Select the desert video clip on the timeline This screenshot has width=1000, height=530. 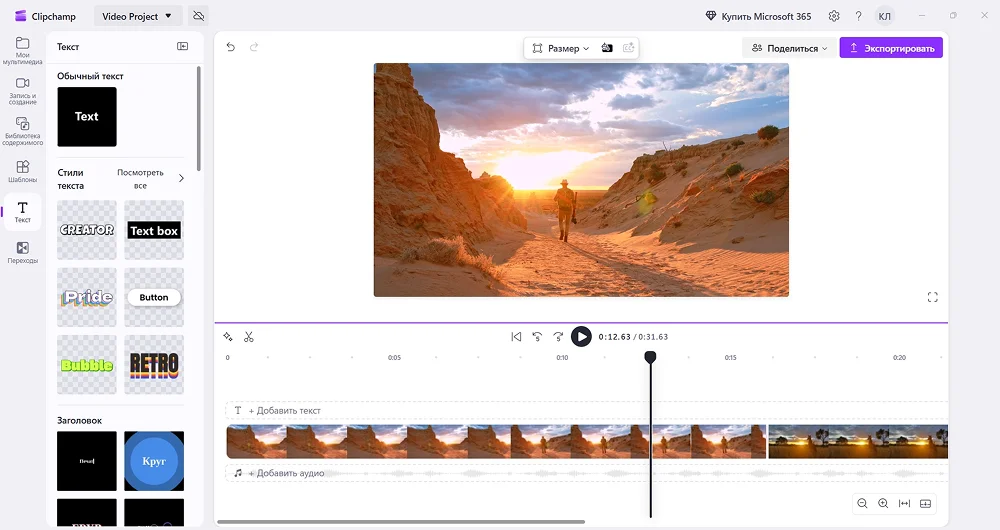496,441
